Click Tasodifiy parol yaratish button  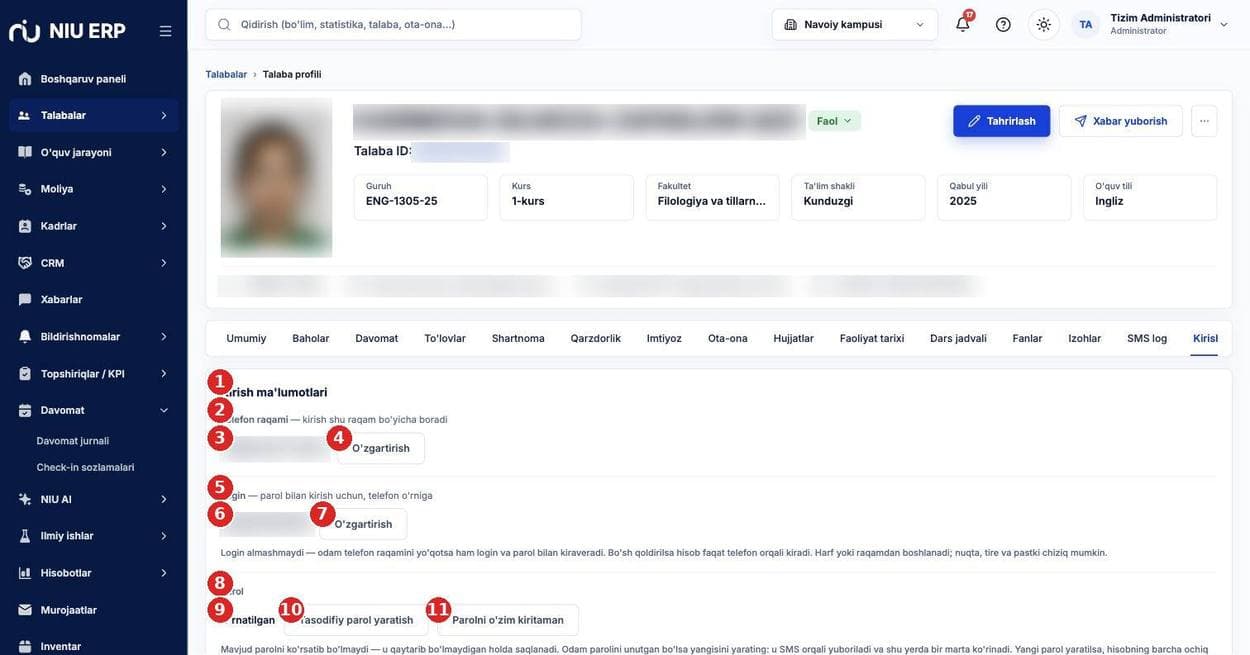356,620
